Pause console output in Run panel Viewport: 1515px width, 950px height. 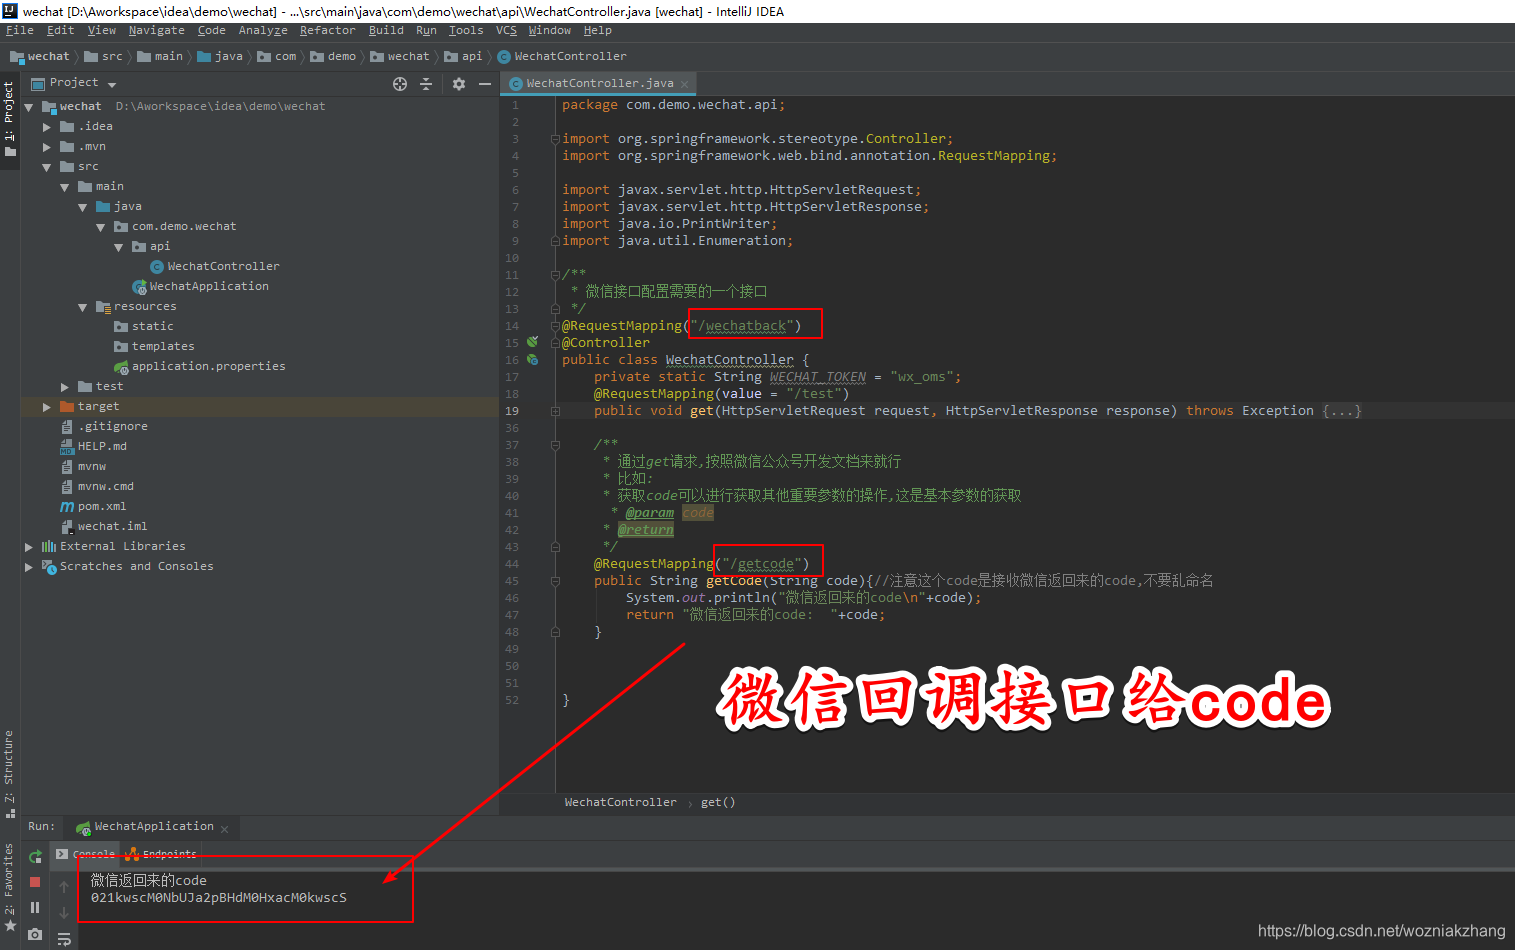pyautogui.click(x=35, y=908)
